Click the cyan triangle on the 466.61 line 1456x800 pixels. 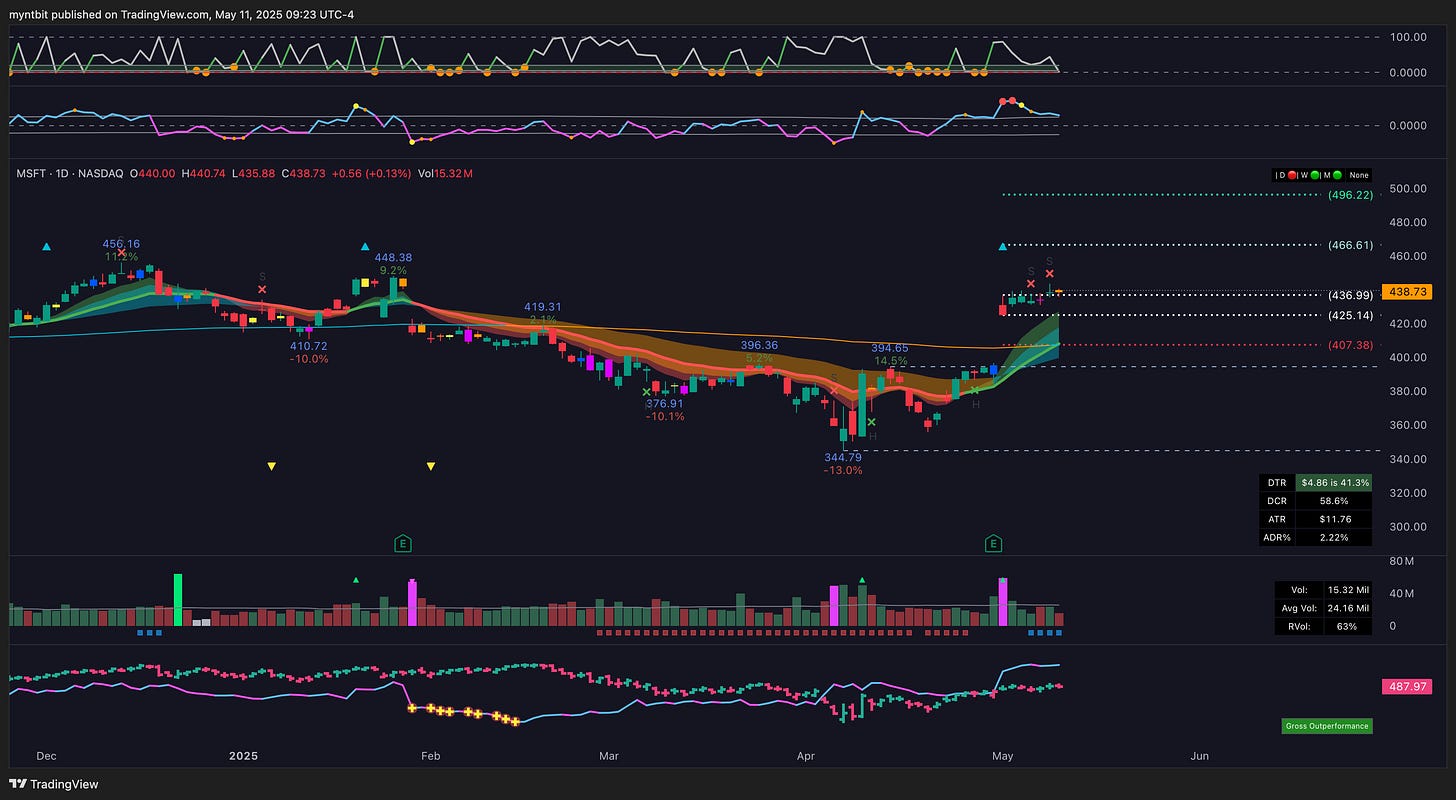pyautogui.click(x=1003, y=246)
